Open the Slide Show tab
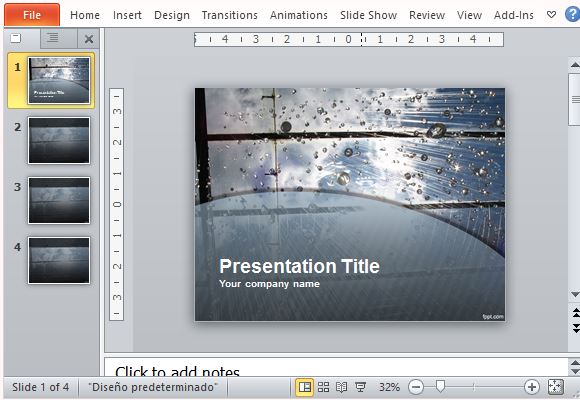Viewport: 580px width, 400px height. pyautogui.click(x=368, y=15)
